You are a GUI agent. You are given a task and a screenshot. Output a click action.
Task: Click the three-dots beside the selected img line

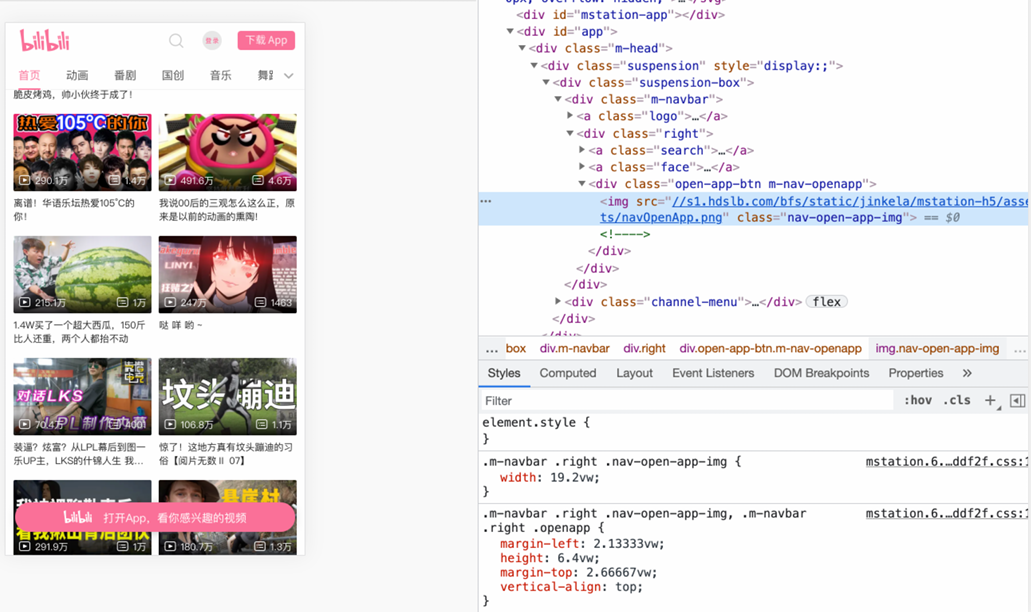486,200
